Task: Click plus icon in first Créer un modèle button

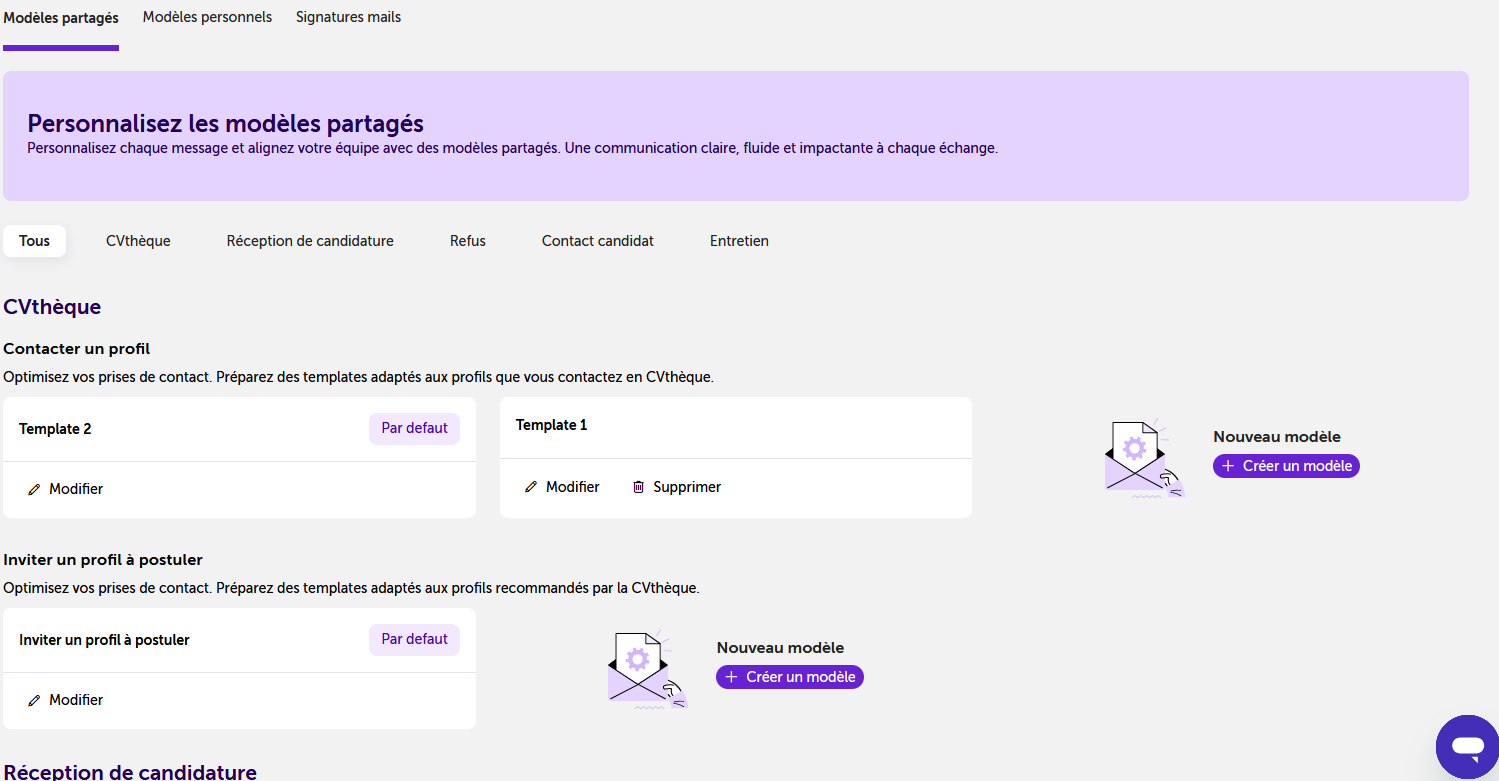Action: click(x=1228, y=466)
